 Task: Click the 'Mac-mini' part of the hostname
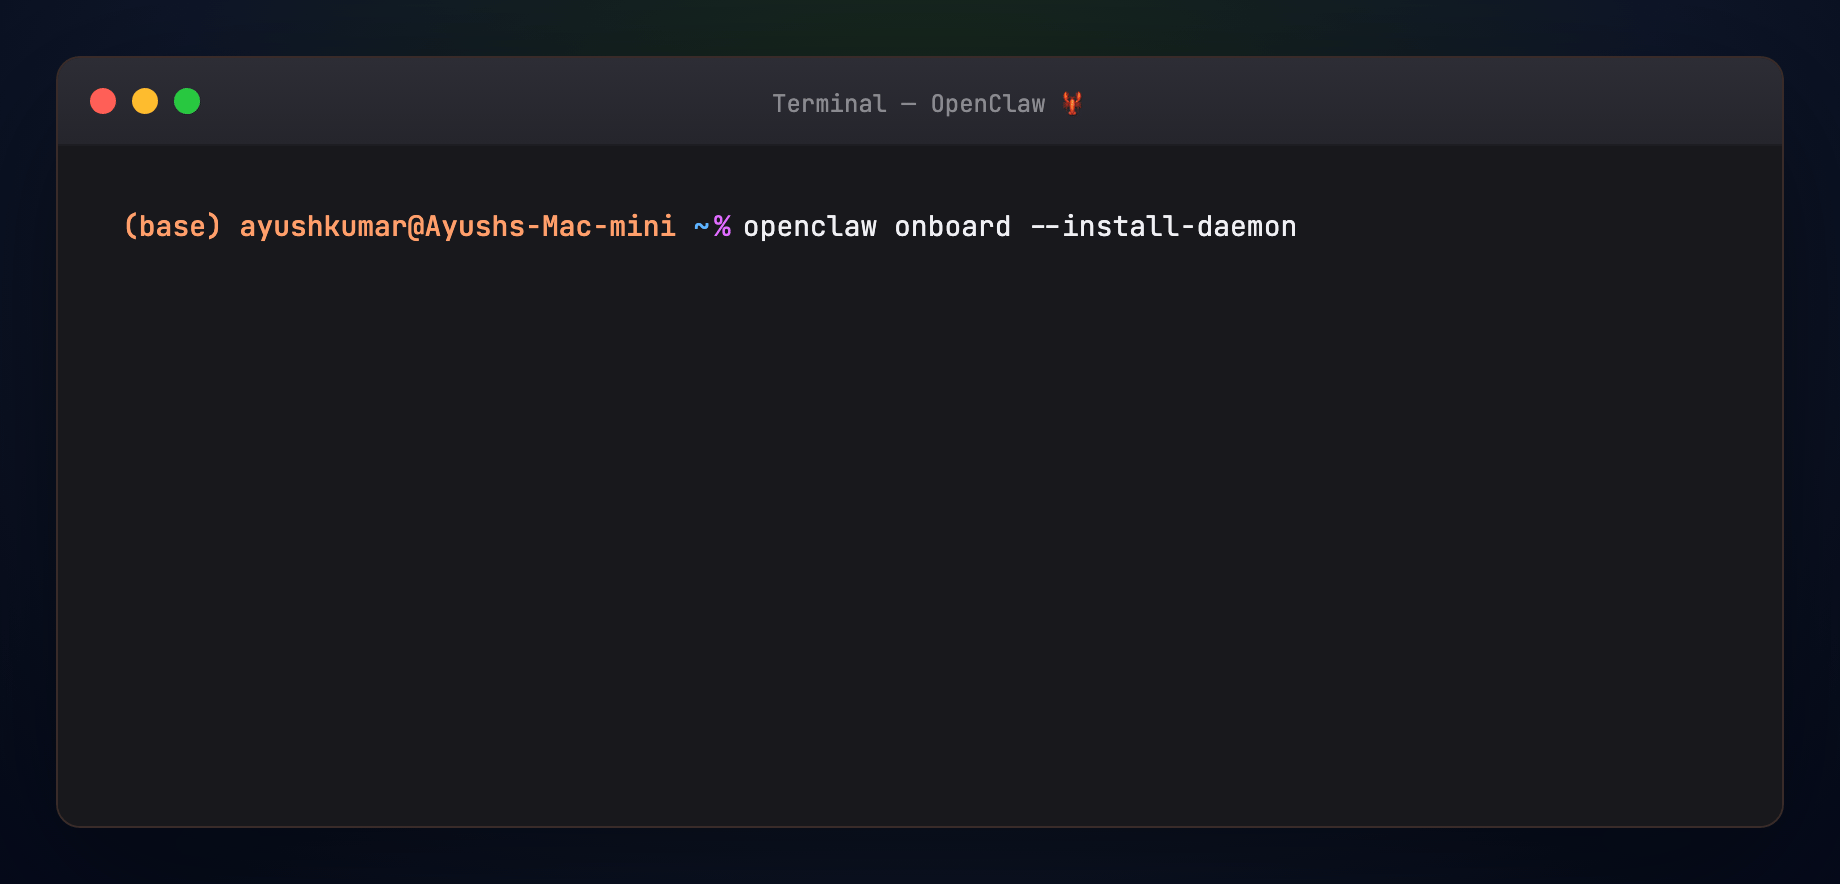pos(609,227)
